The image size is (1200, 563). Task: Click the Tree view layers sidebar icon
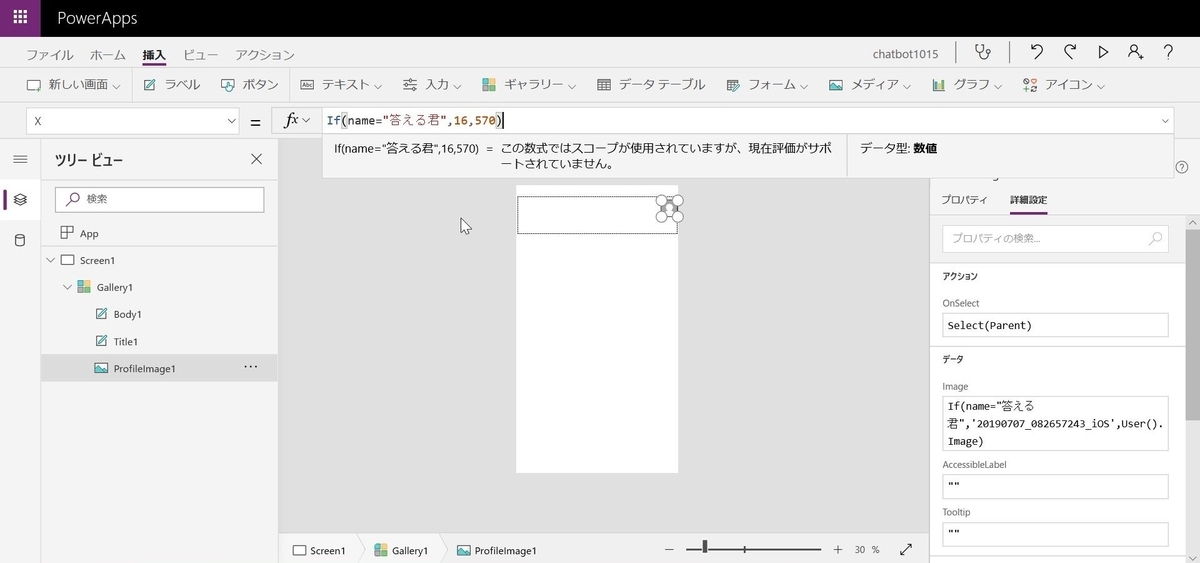[20, 200]
